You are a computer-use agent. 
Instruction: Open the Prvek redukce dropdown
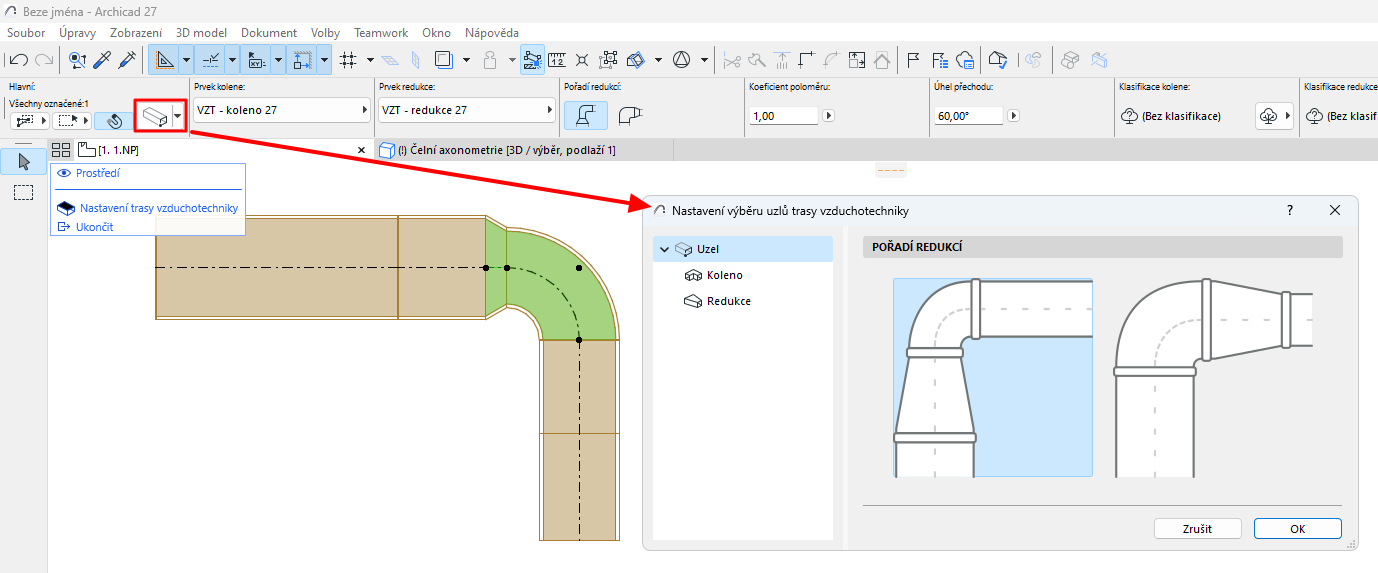(467, 110)
